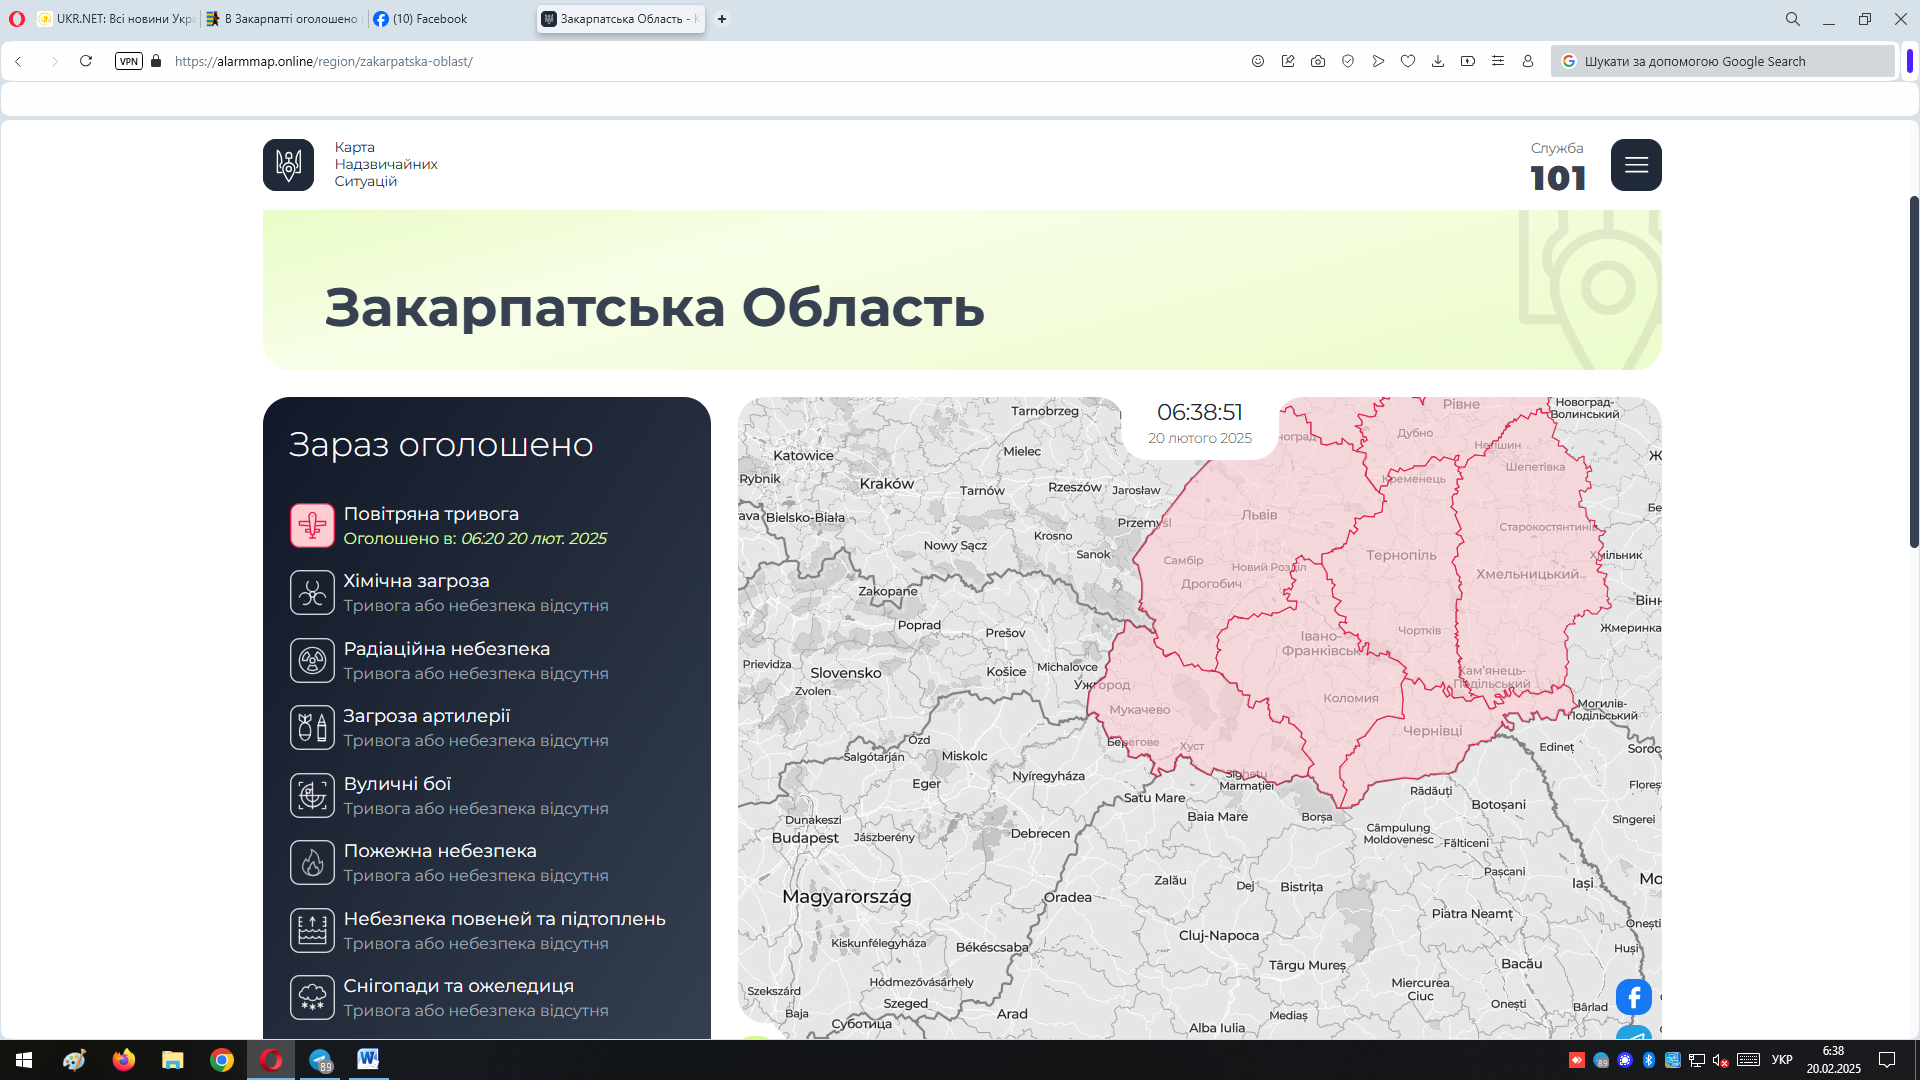Click the snowfall and ice icon
Screen dimensions: 1920x1080
[312, 997]
